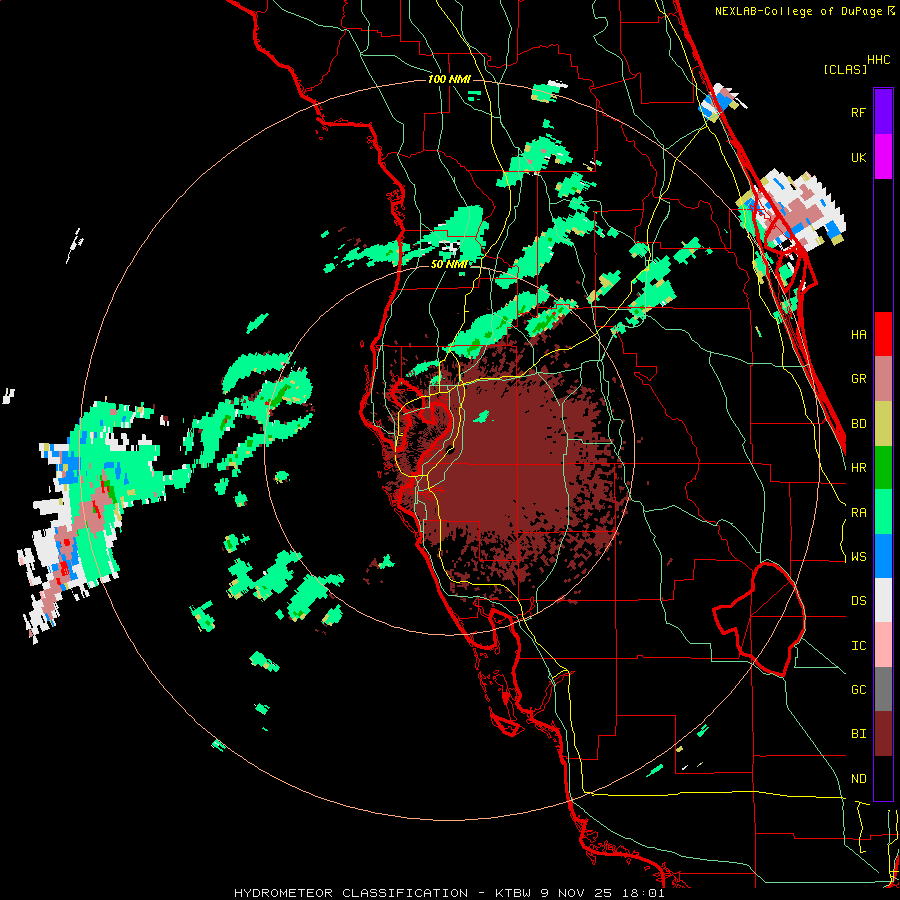The image size is (900, 900).
Task: Click the HA legend label
Action: [858, 334]
